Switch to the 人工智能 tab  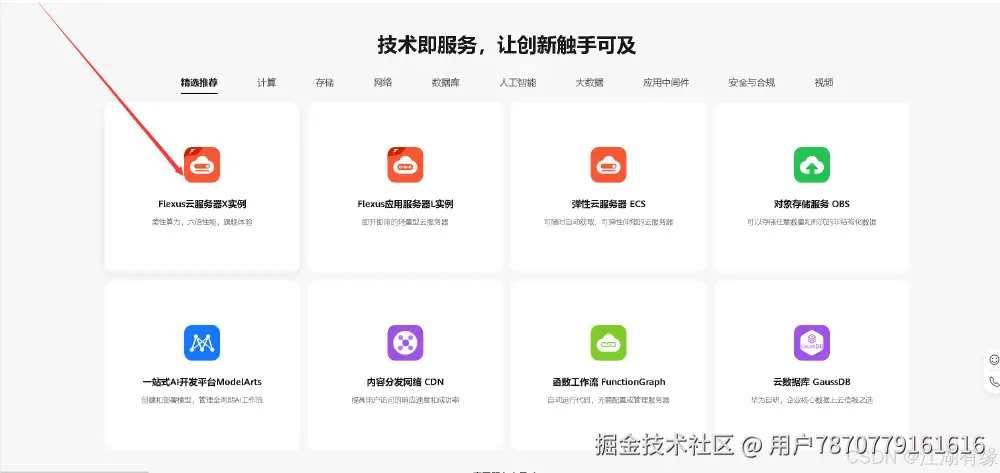518,82
